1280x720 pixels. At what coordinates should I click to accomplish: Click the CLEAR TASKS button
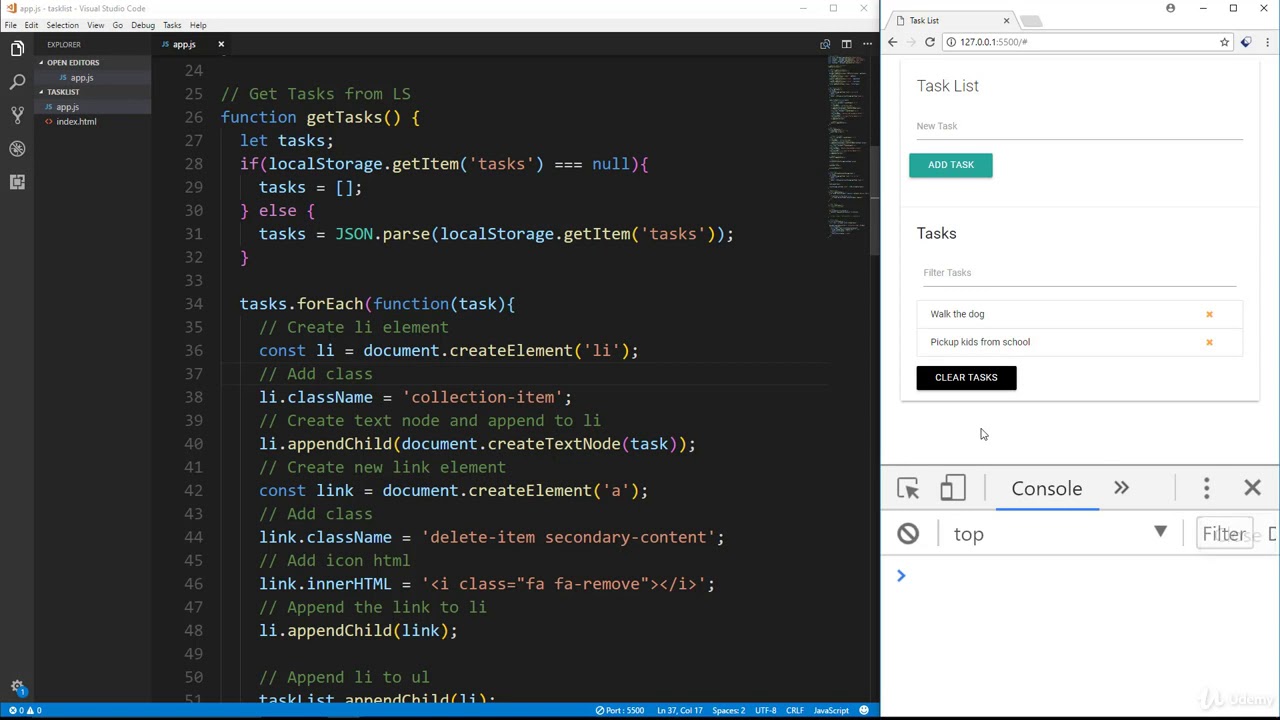pos(966,378)
